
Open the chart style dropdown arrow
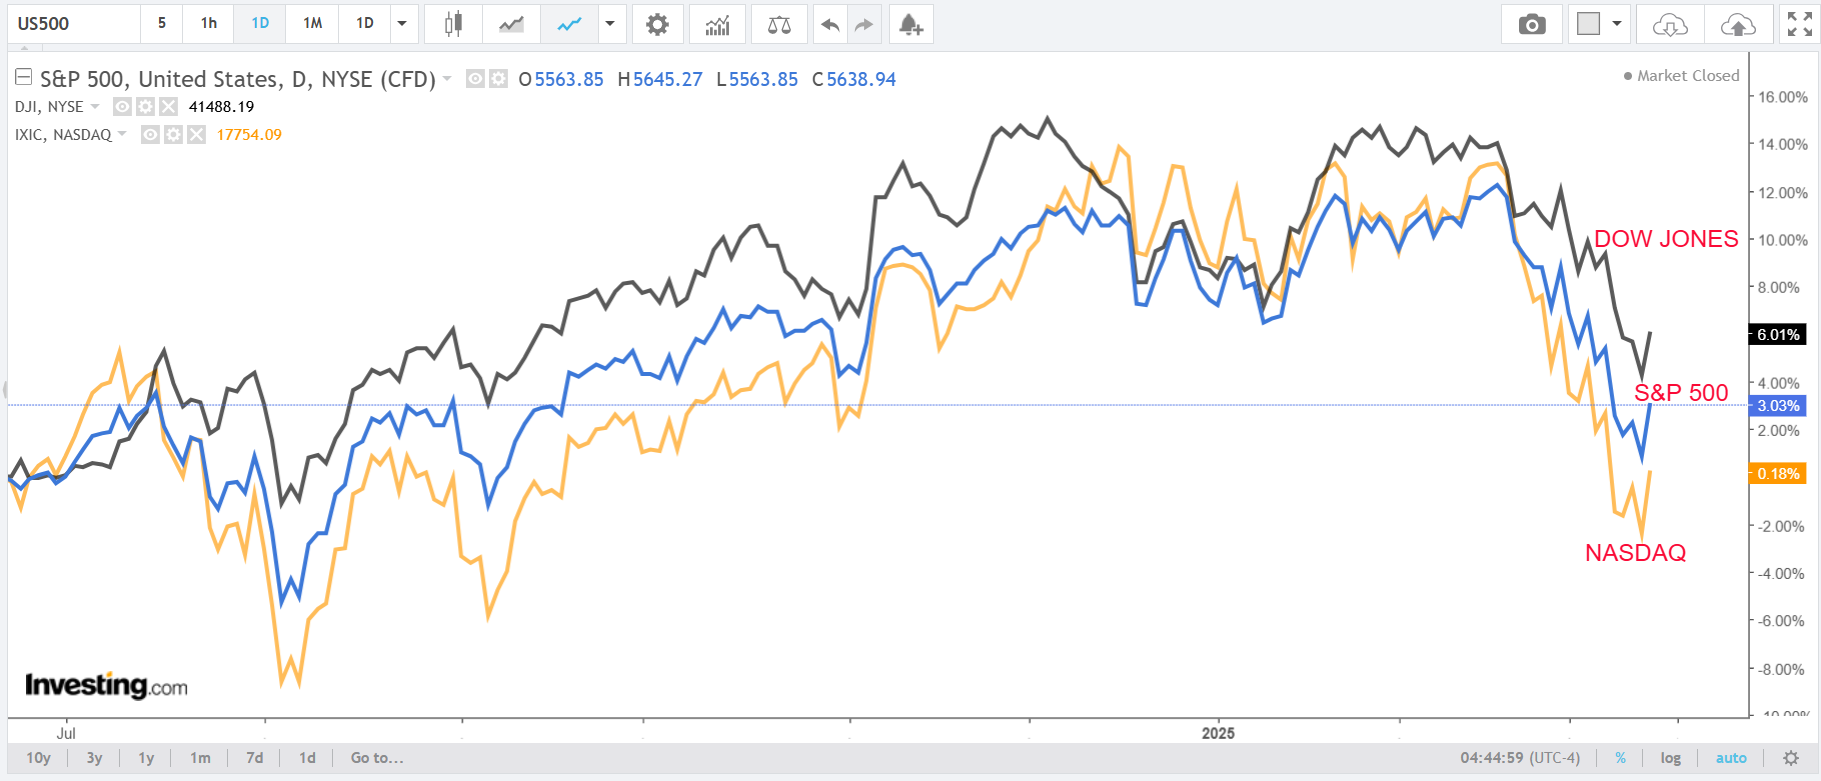click(x=609, y=24)
